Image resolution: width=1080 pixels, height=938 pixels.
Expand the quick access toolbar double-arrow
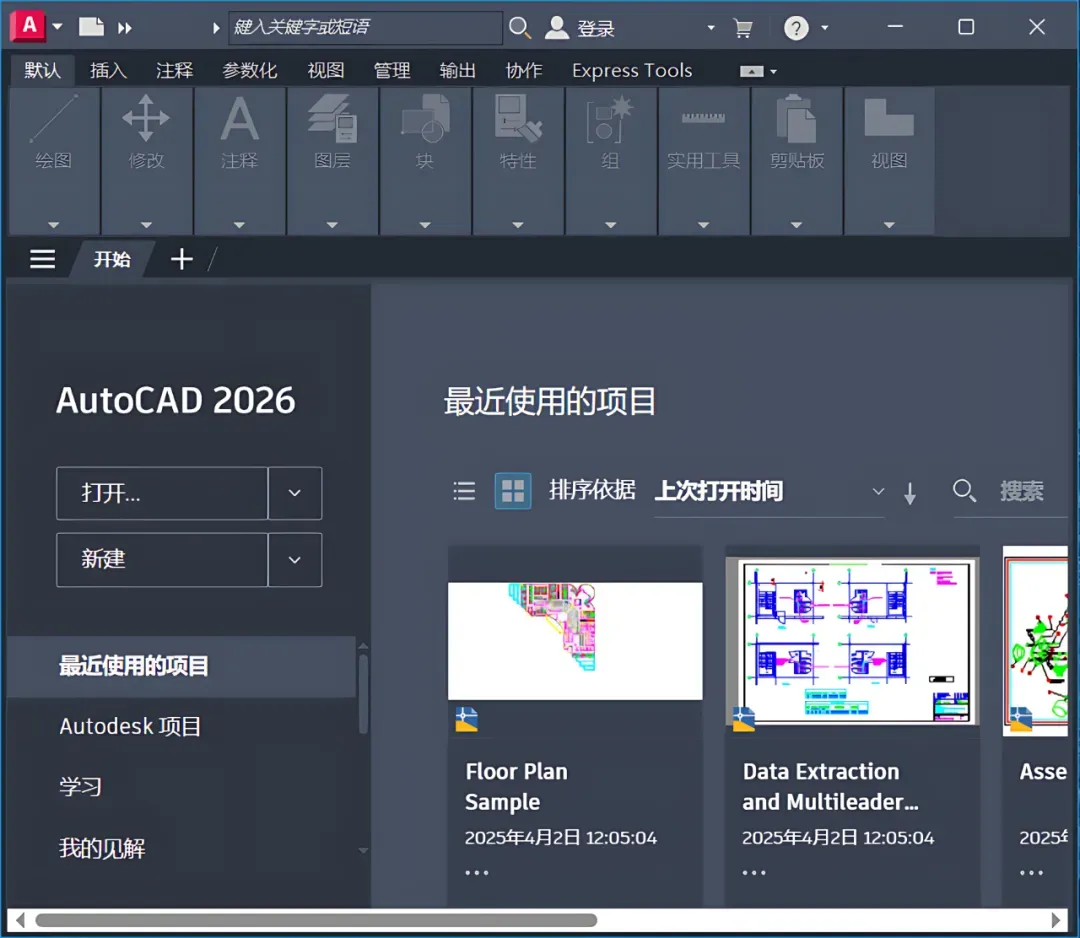coord(125,28)
